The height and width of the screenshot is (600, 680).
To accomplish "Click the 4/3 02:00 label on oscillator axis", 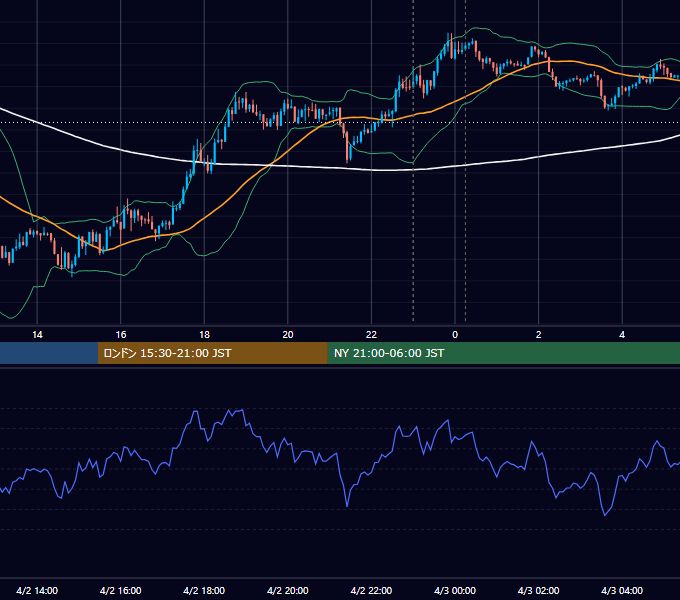I will (x=538, y=590).
